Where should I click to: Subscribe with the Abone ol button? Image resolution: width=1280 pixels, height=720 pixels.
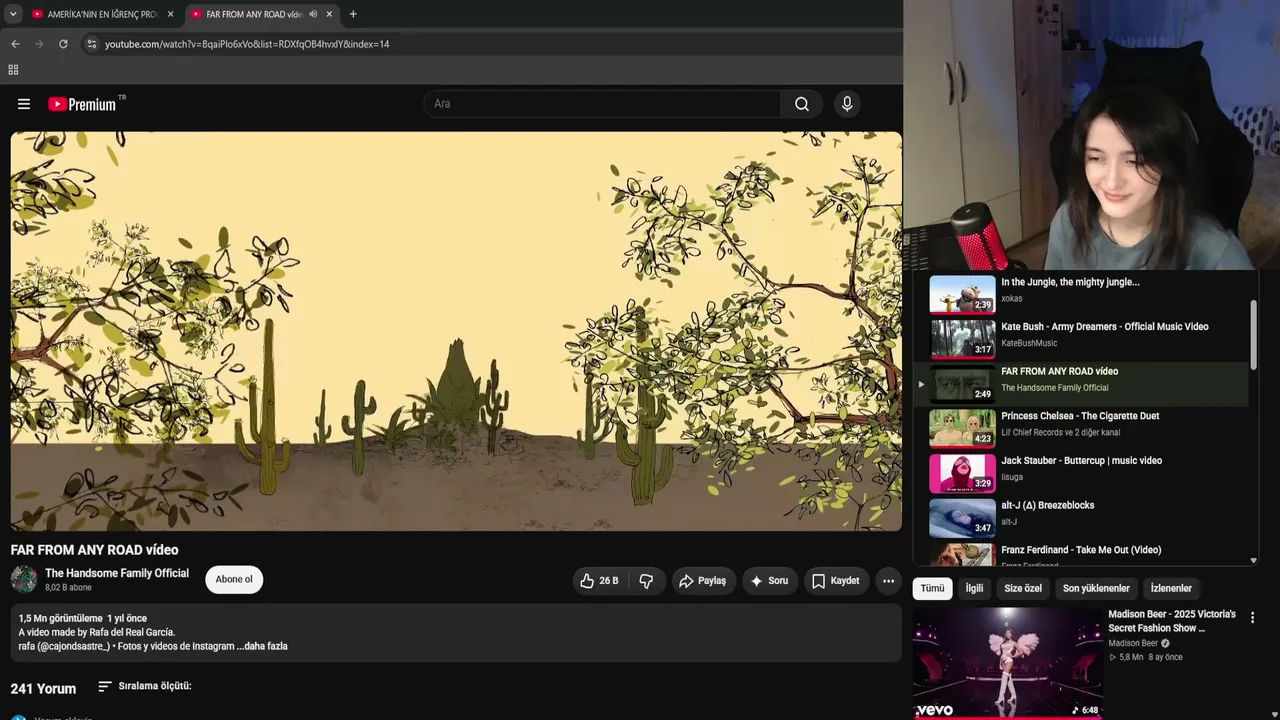(x=234, y=580)
